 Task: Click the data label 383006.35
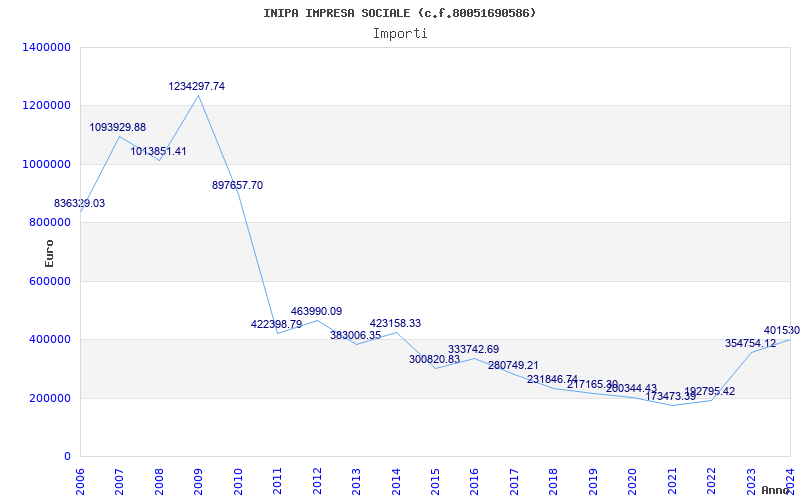pyautogui.click(x=356, y=335)
